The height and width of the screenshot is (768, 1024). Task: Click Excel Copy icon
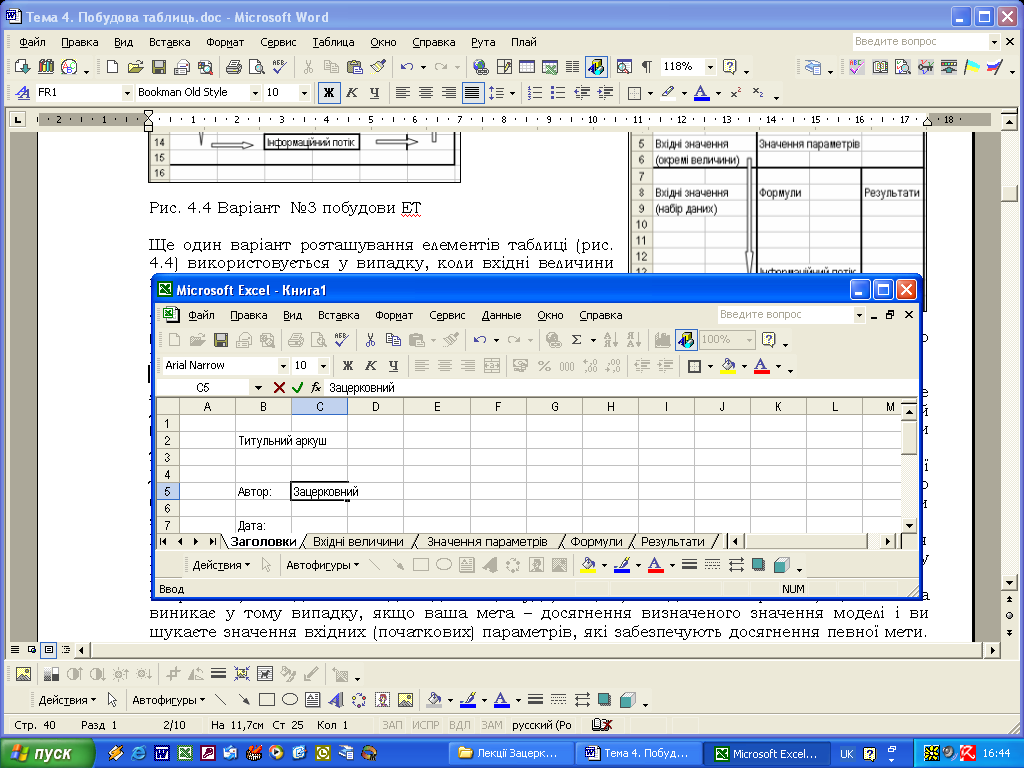click(x=393, y=340)
